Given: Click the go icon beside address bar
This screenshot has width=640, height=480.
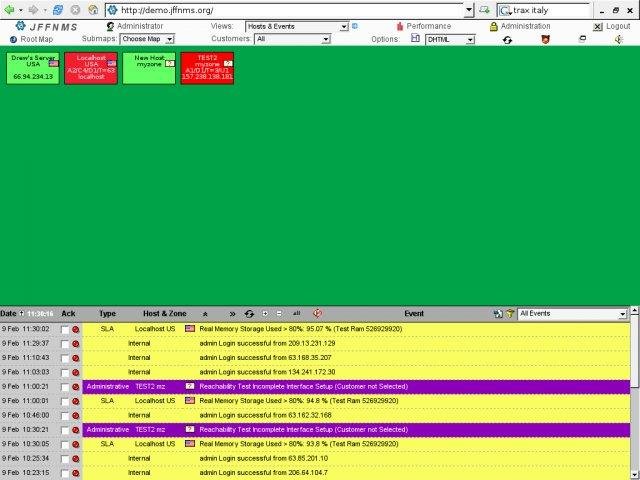Looking at the screenshot, I should click(x=484, y=9).
